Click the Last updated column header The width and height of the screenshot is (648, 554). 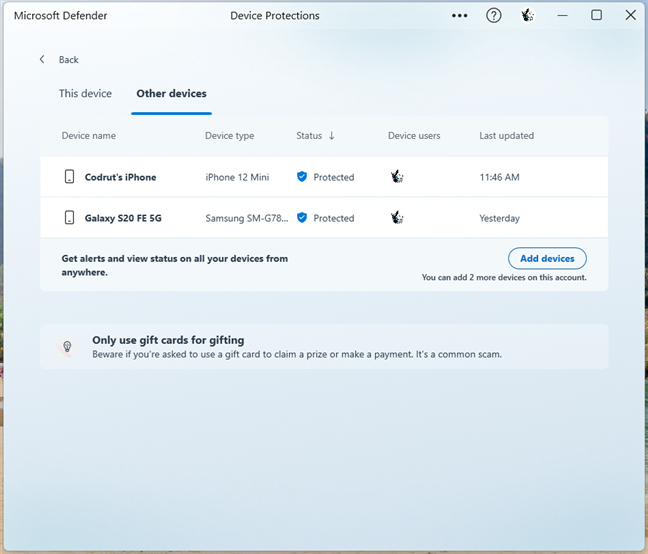(x=507, y=136)
